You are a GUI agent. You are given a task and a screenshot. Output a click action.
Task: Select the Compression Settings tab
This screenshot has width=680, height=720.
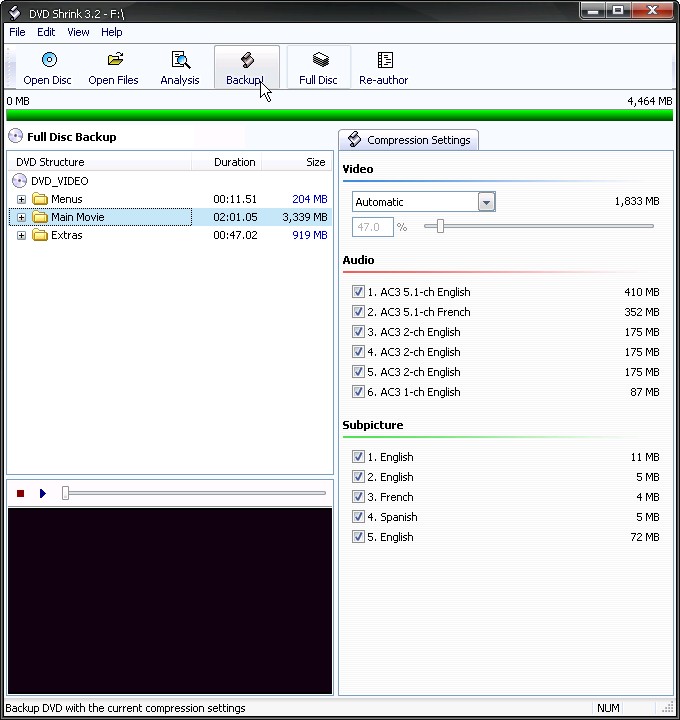[x=409, y=140]
